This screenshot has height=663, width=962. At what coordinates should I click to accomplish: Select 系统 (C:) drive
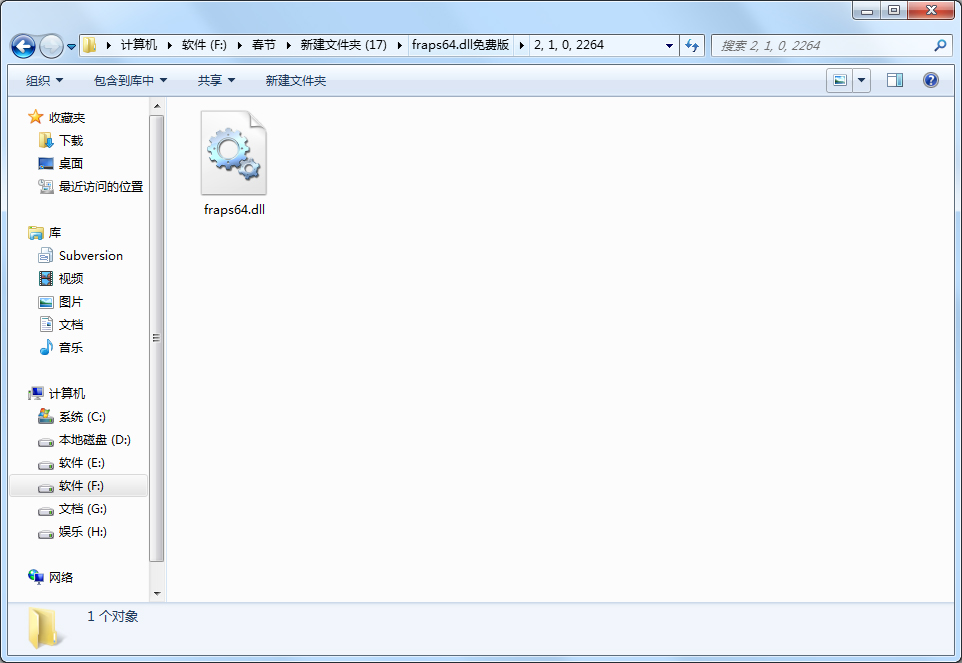click(81, 417)
